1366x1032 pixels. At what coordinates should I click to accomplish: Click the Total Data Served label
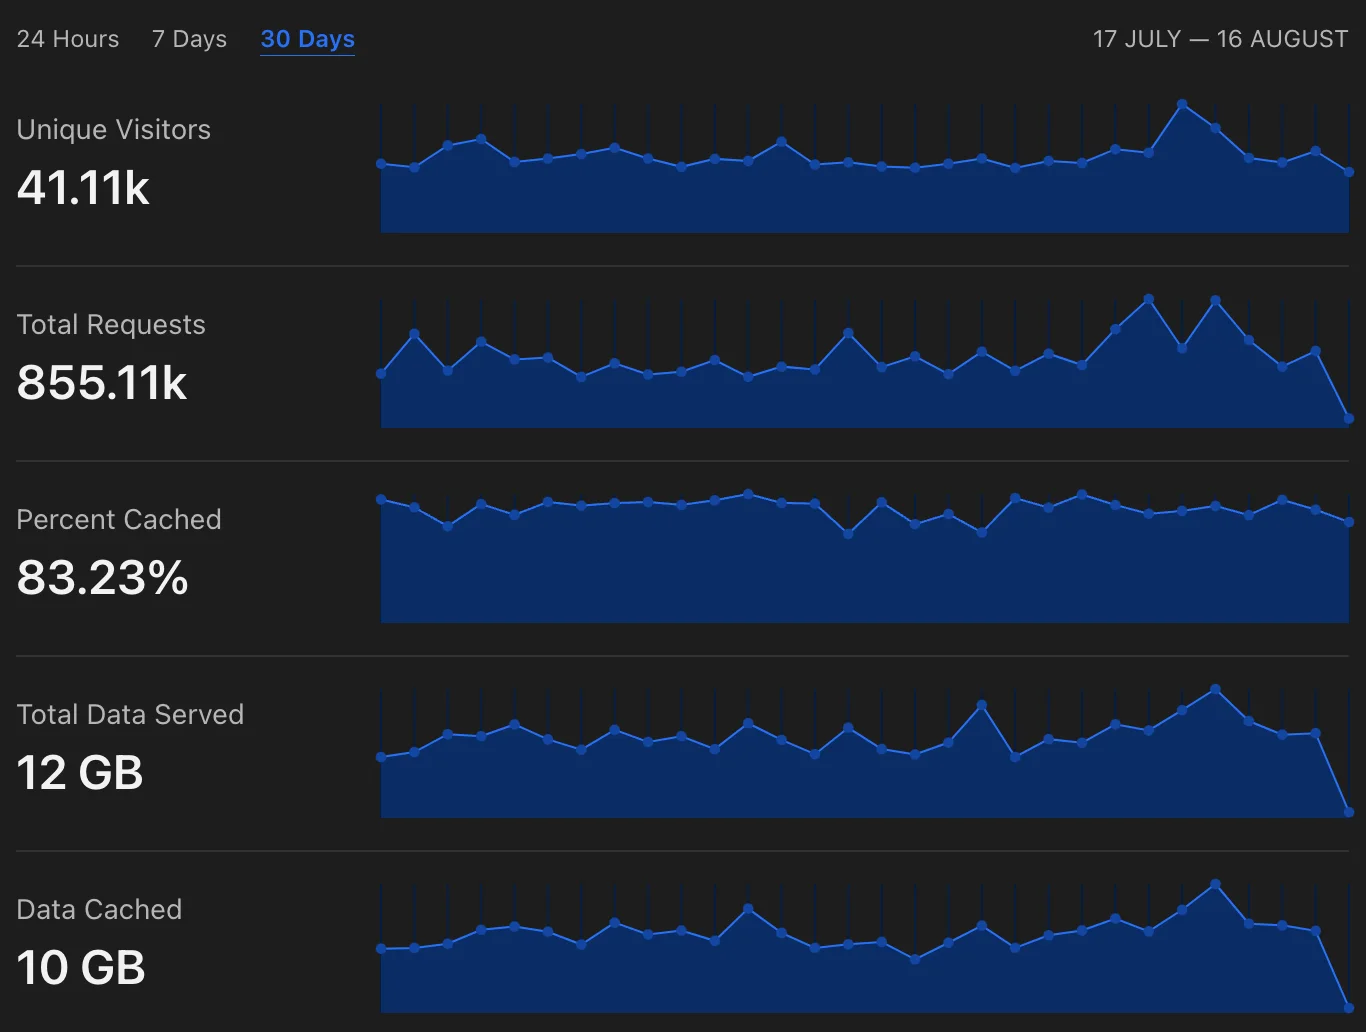(130, 714)
